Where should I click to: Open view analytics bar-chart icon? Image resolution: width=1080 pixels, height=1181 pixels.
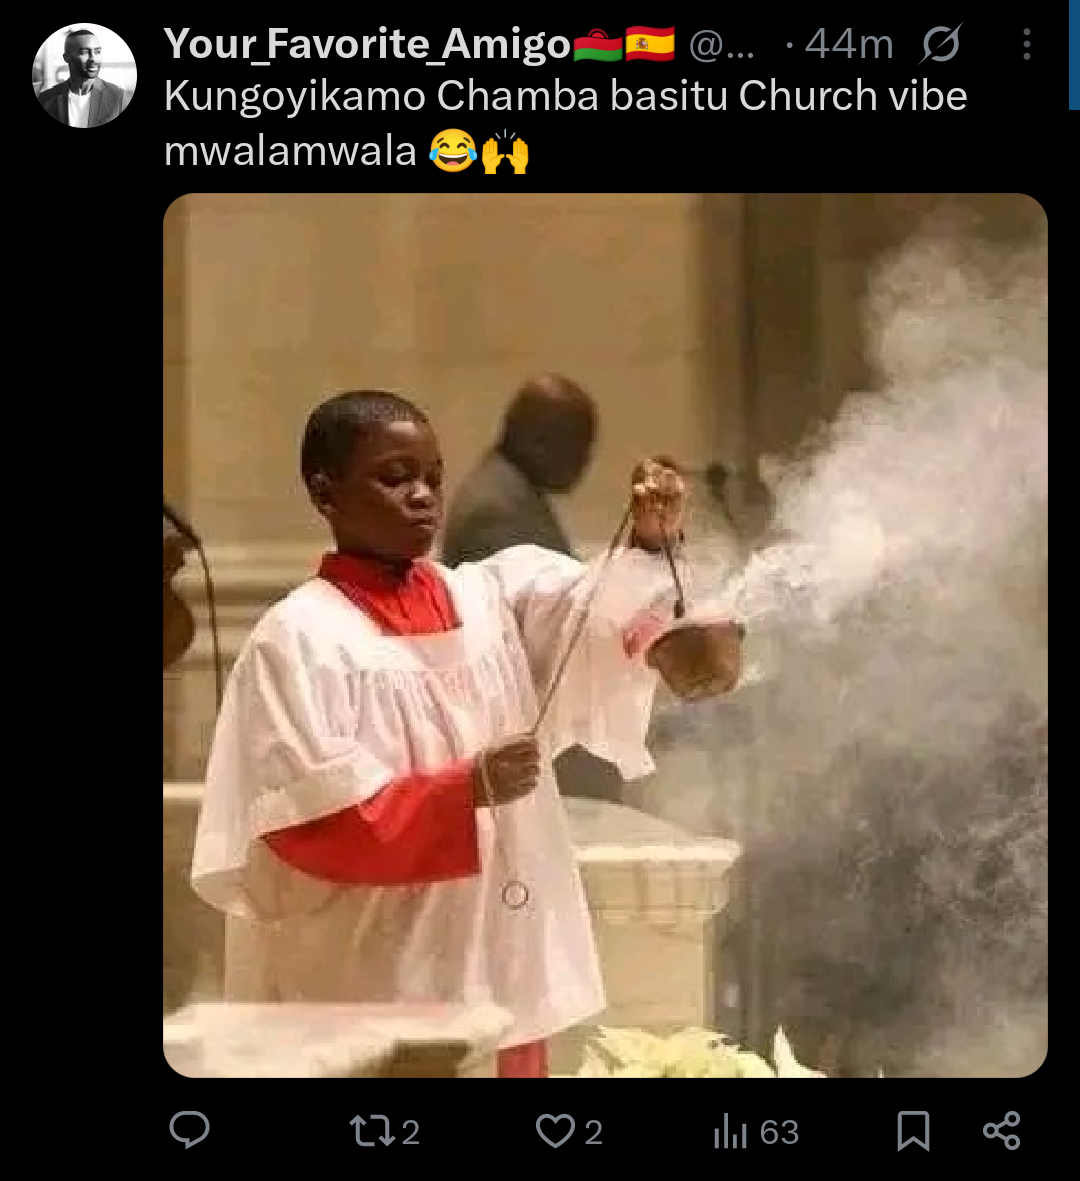731,1132
